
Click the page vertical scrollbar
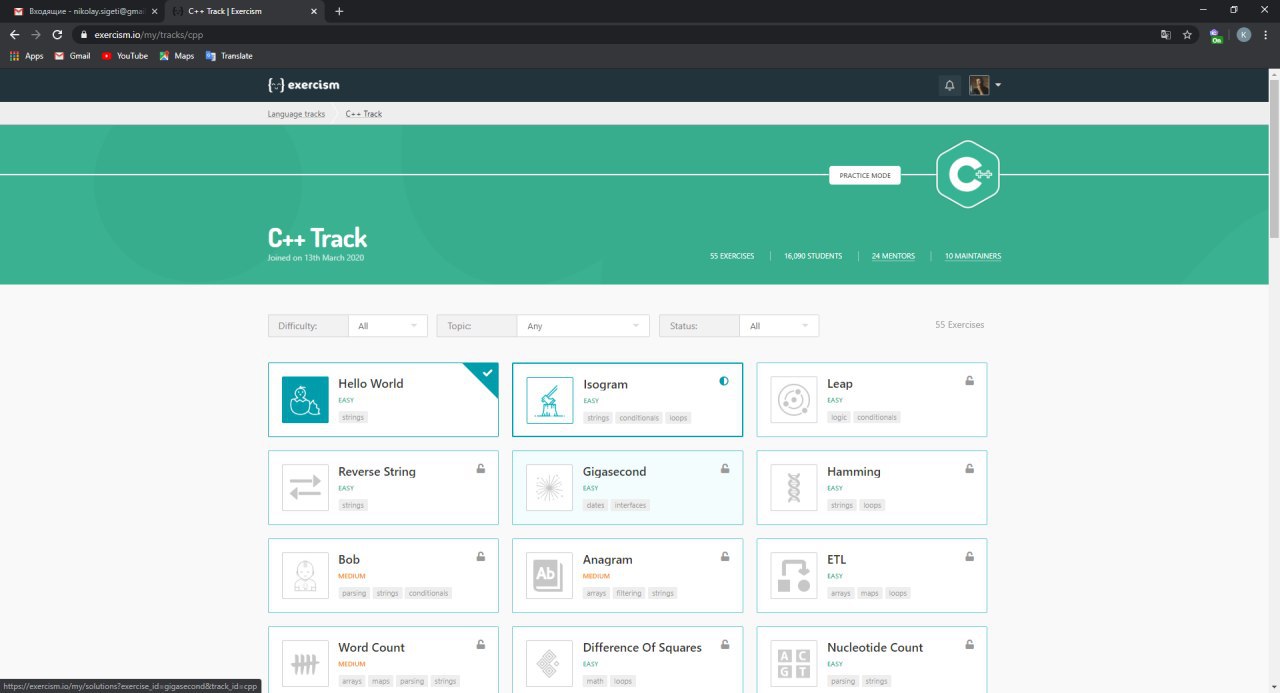click(x=1274, y=160)
